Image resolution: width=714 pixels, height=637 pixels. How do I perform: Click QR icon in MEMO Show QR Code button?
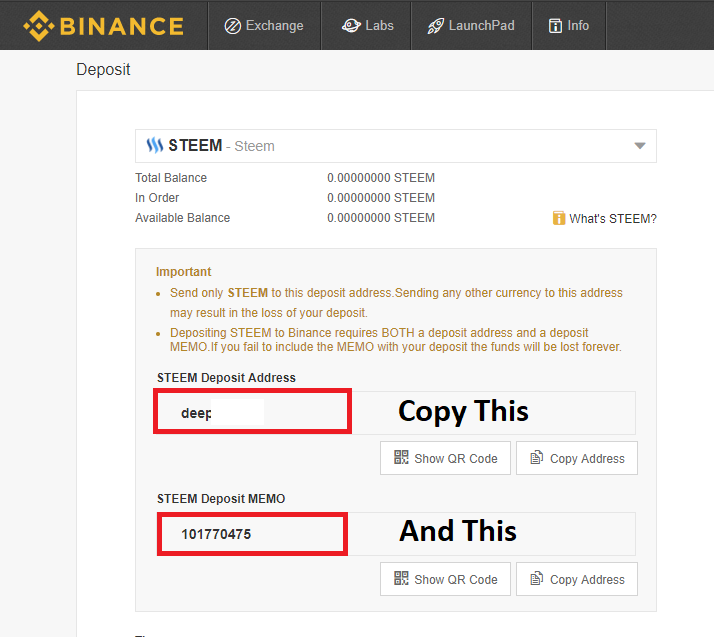click(x=401, y=578)
